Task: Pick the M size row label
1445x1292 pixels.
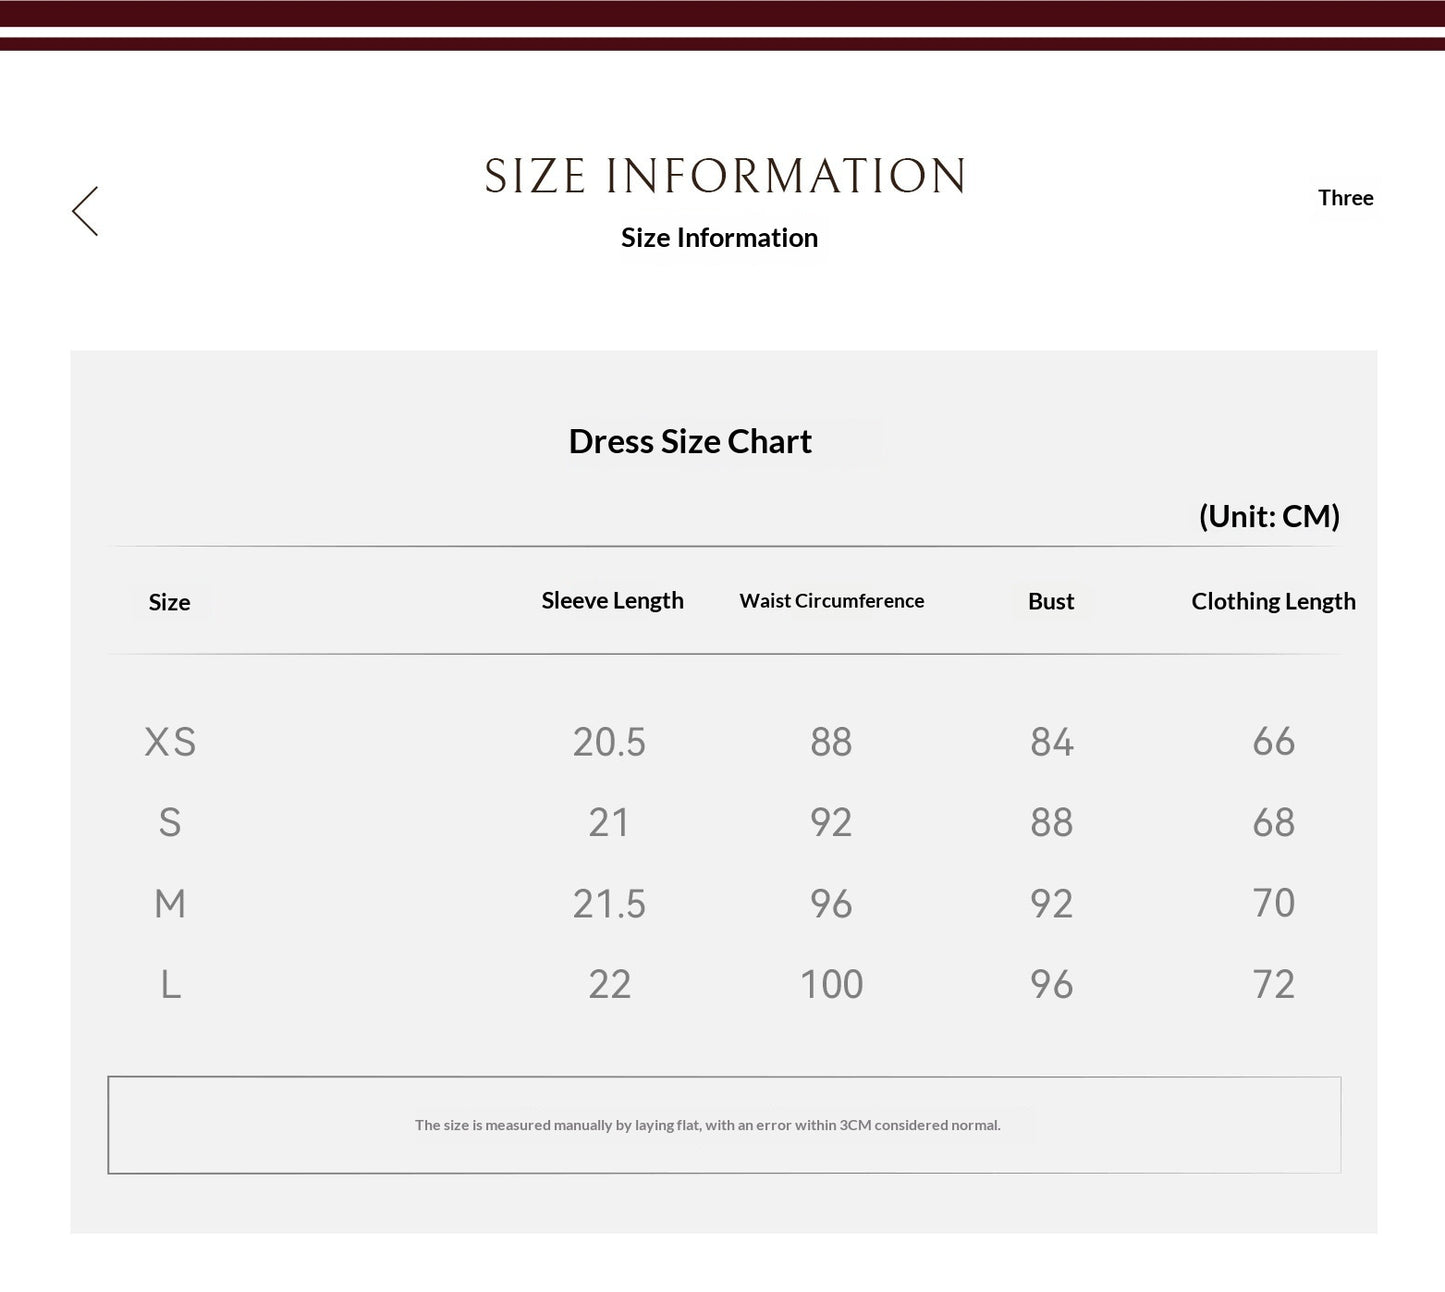Action: pyautogui.click(x=170, y=904)
